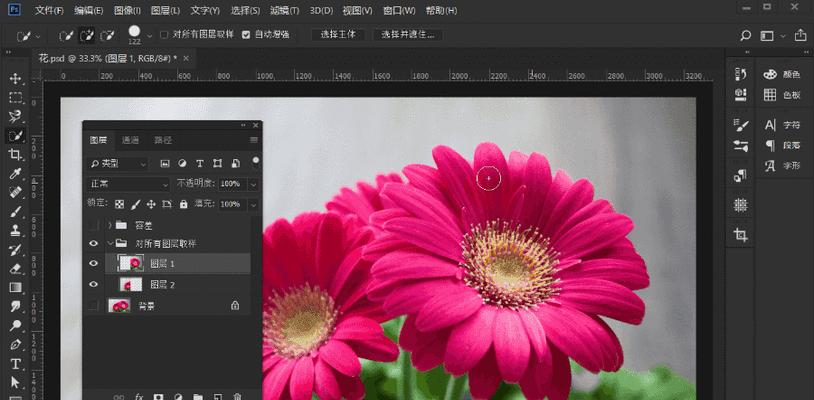Screen dimensions: 814x400
Task: Filter layers by pixel layer icon
Action: pyautogui.click(x=165, y=163)
